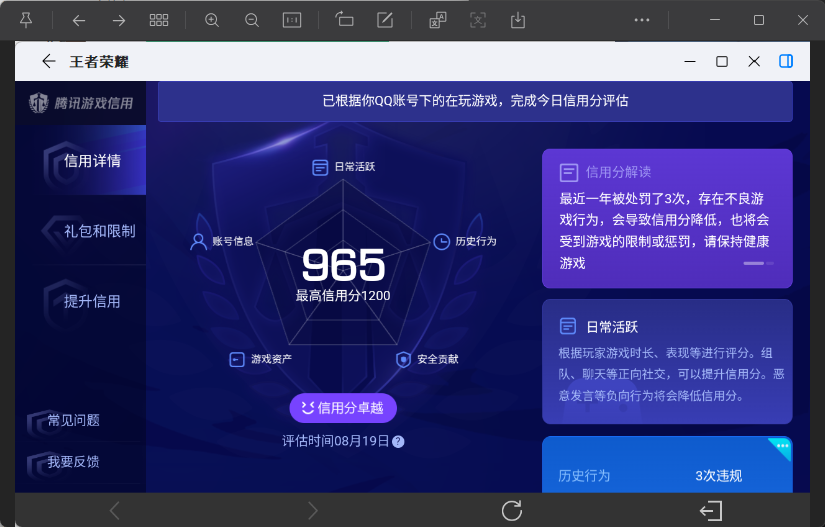825x527 pixels.
Task: Click the text recognition scan icon
Action: click(478, 21)
